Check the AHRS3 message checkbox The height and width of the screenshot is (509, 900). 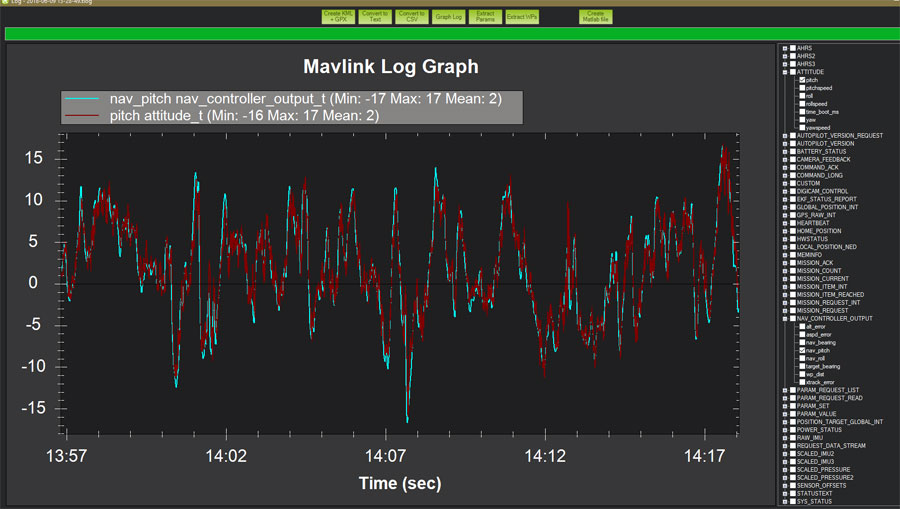(793, 64)
